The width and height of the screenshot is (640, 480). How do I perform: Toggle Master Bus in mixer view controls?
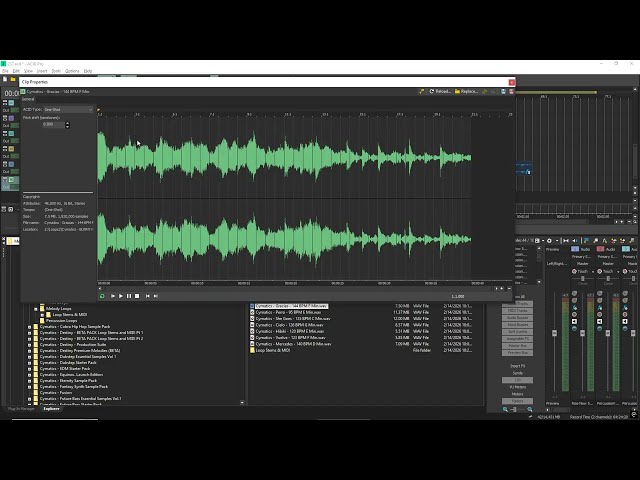(x=517, y=345)
